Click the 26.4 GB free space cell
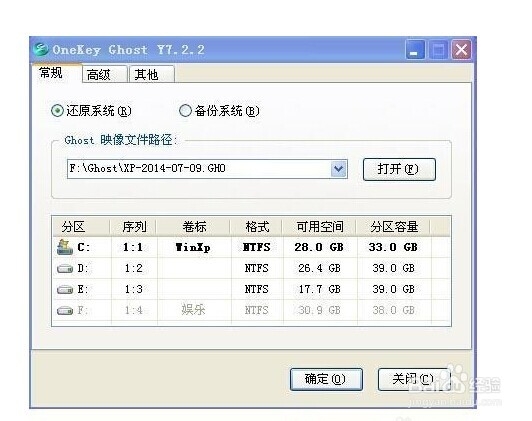The height and width of the screenshot is (421, 532). point(319,269)
